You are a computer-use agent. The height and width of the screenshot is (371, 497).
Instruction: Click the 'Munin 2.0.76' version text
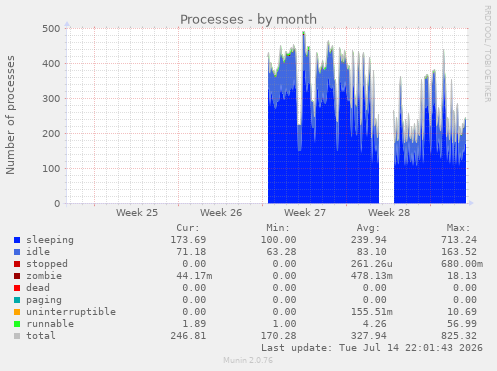[x=248, y=360]
